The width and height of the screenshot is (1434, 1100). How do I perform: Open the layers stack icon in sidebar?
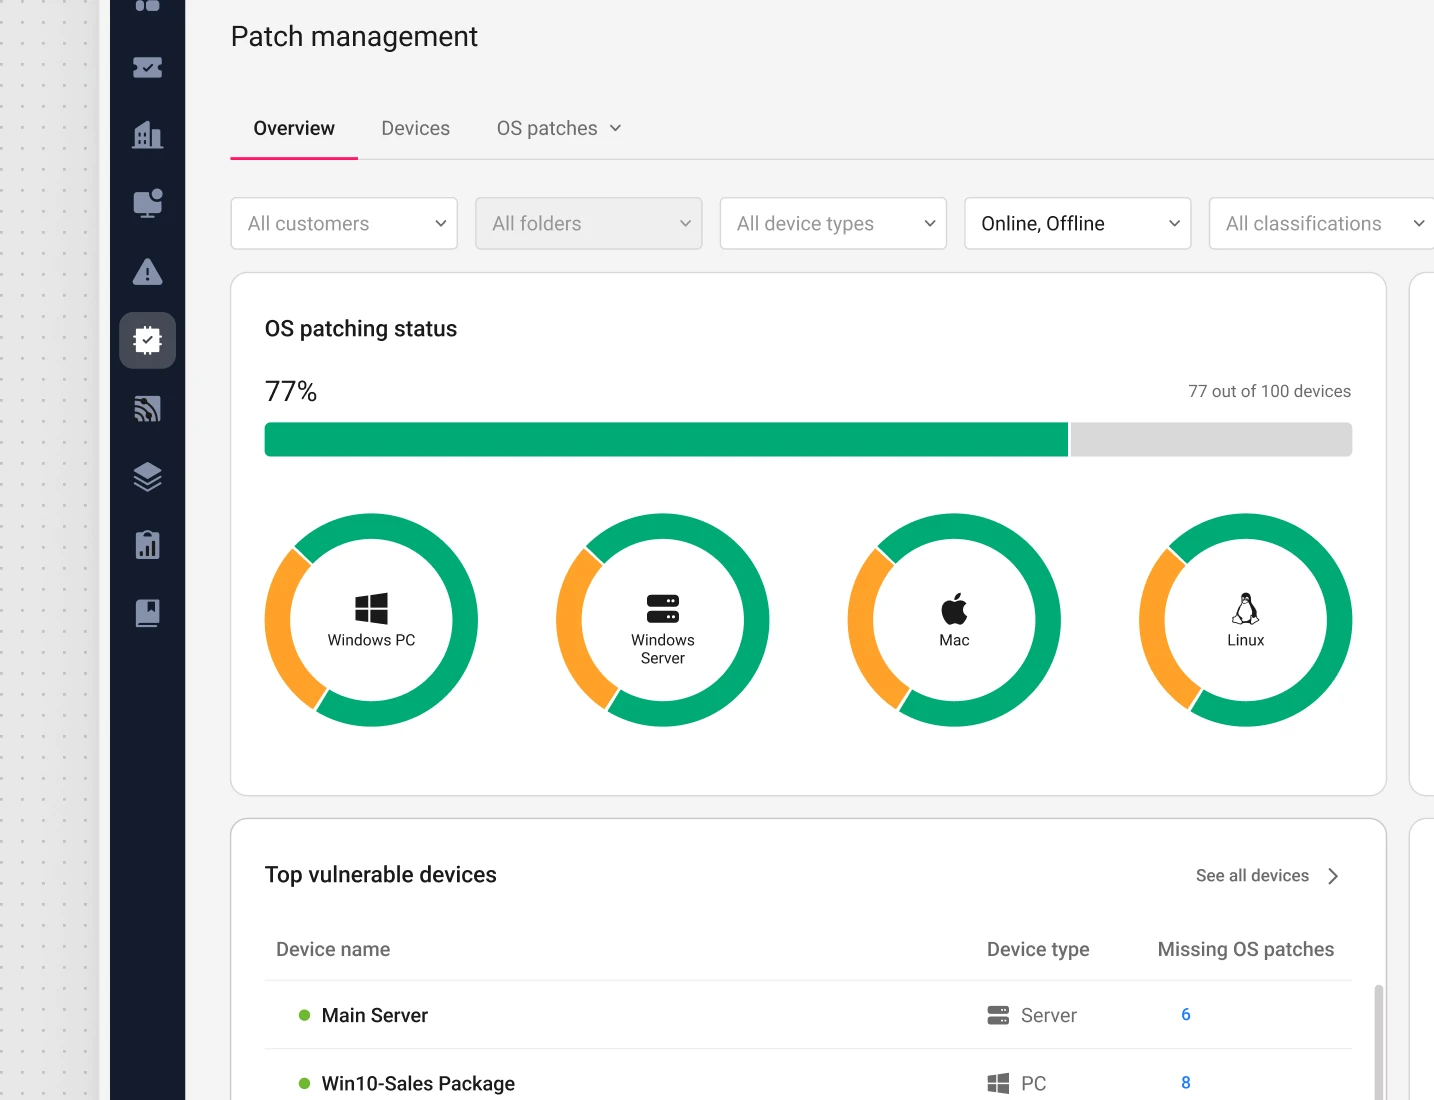[147, 477]
